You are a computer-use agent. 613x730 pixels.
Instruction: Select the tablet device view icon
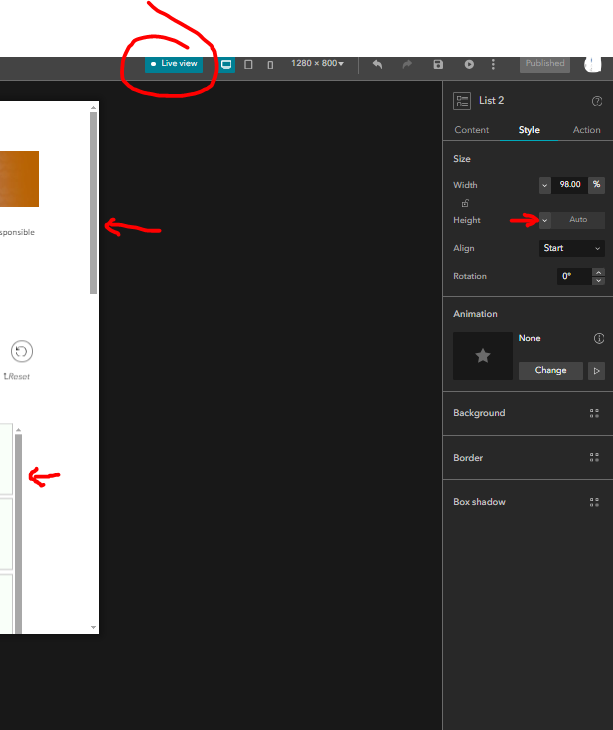click(x=248, y=65)
